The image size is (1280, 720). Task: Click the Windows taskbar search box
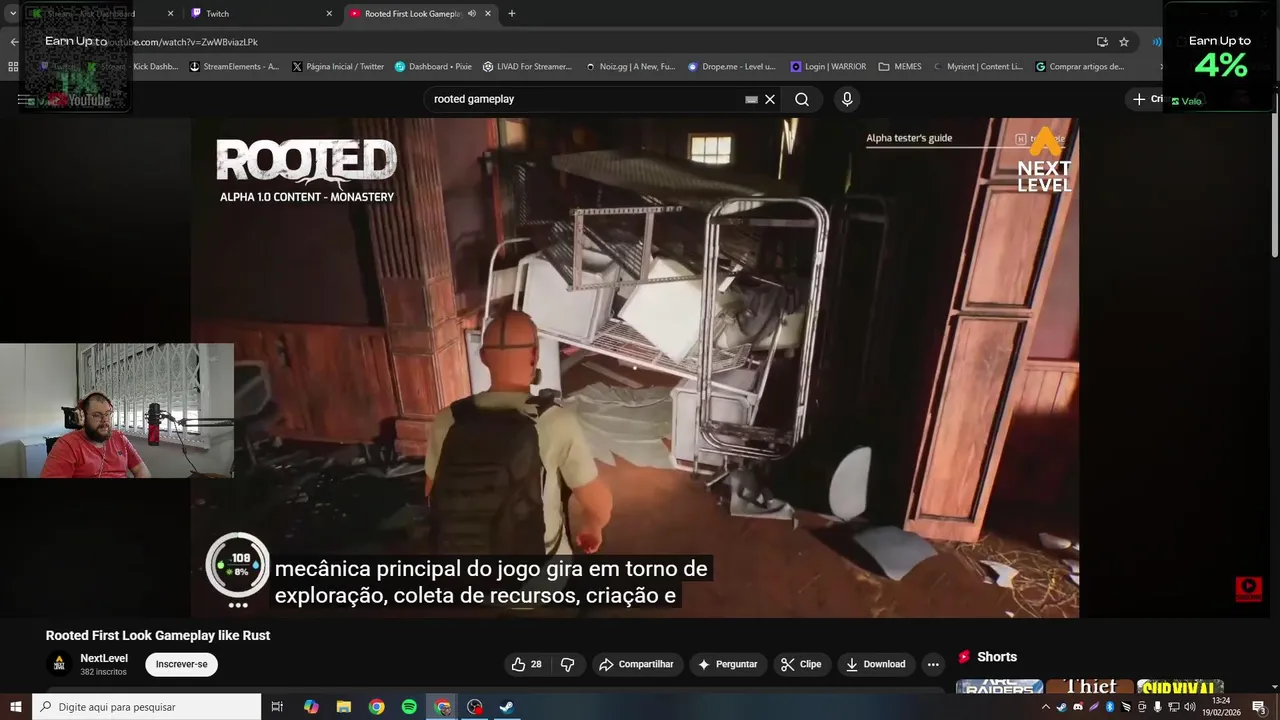[x=146, y=707]
